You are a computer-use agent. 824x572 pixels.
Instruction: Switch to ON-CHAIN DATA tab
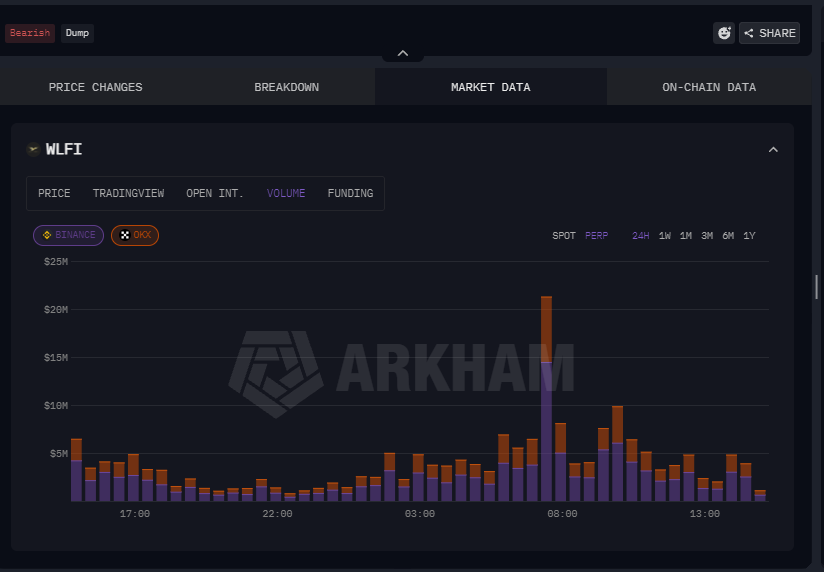[709, 87]
